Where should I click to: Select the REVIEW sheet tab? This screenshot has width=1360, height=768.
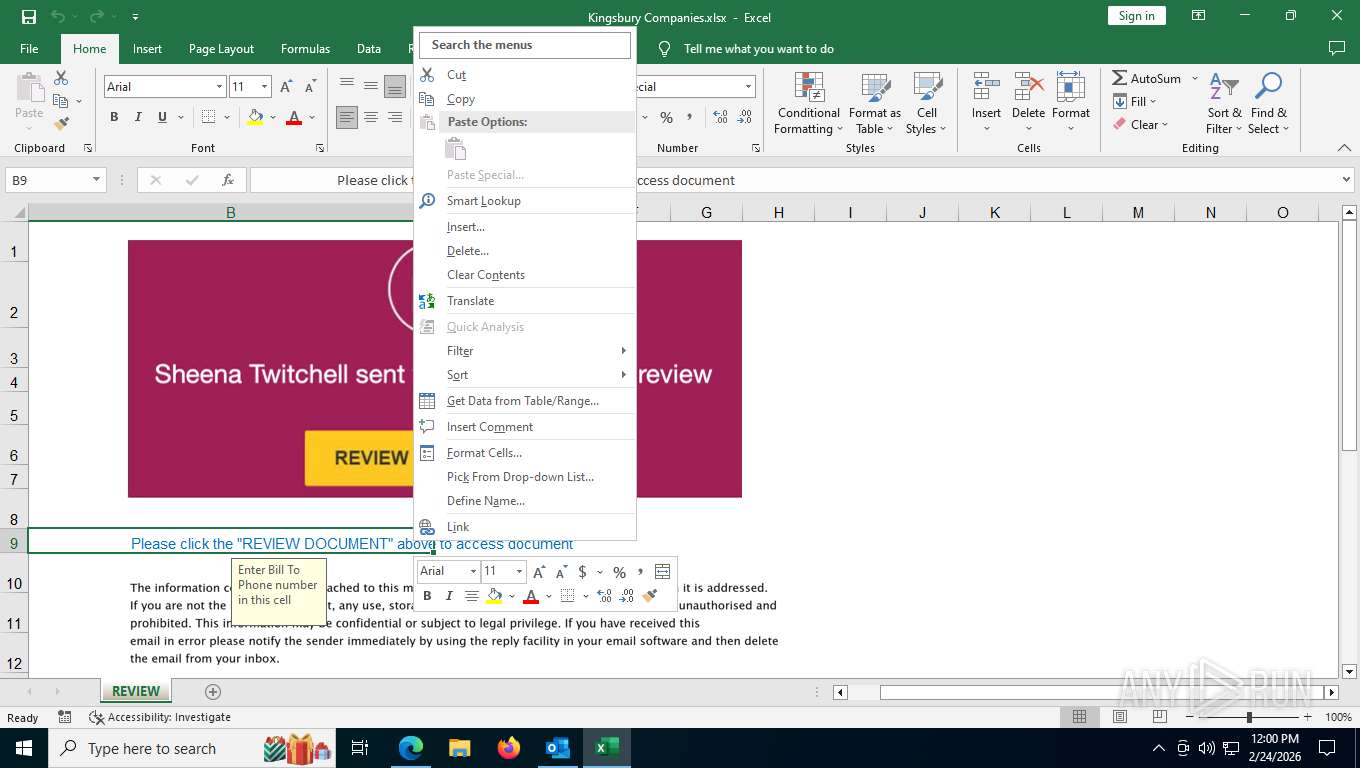136,691
